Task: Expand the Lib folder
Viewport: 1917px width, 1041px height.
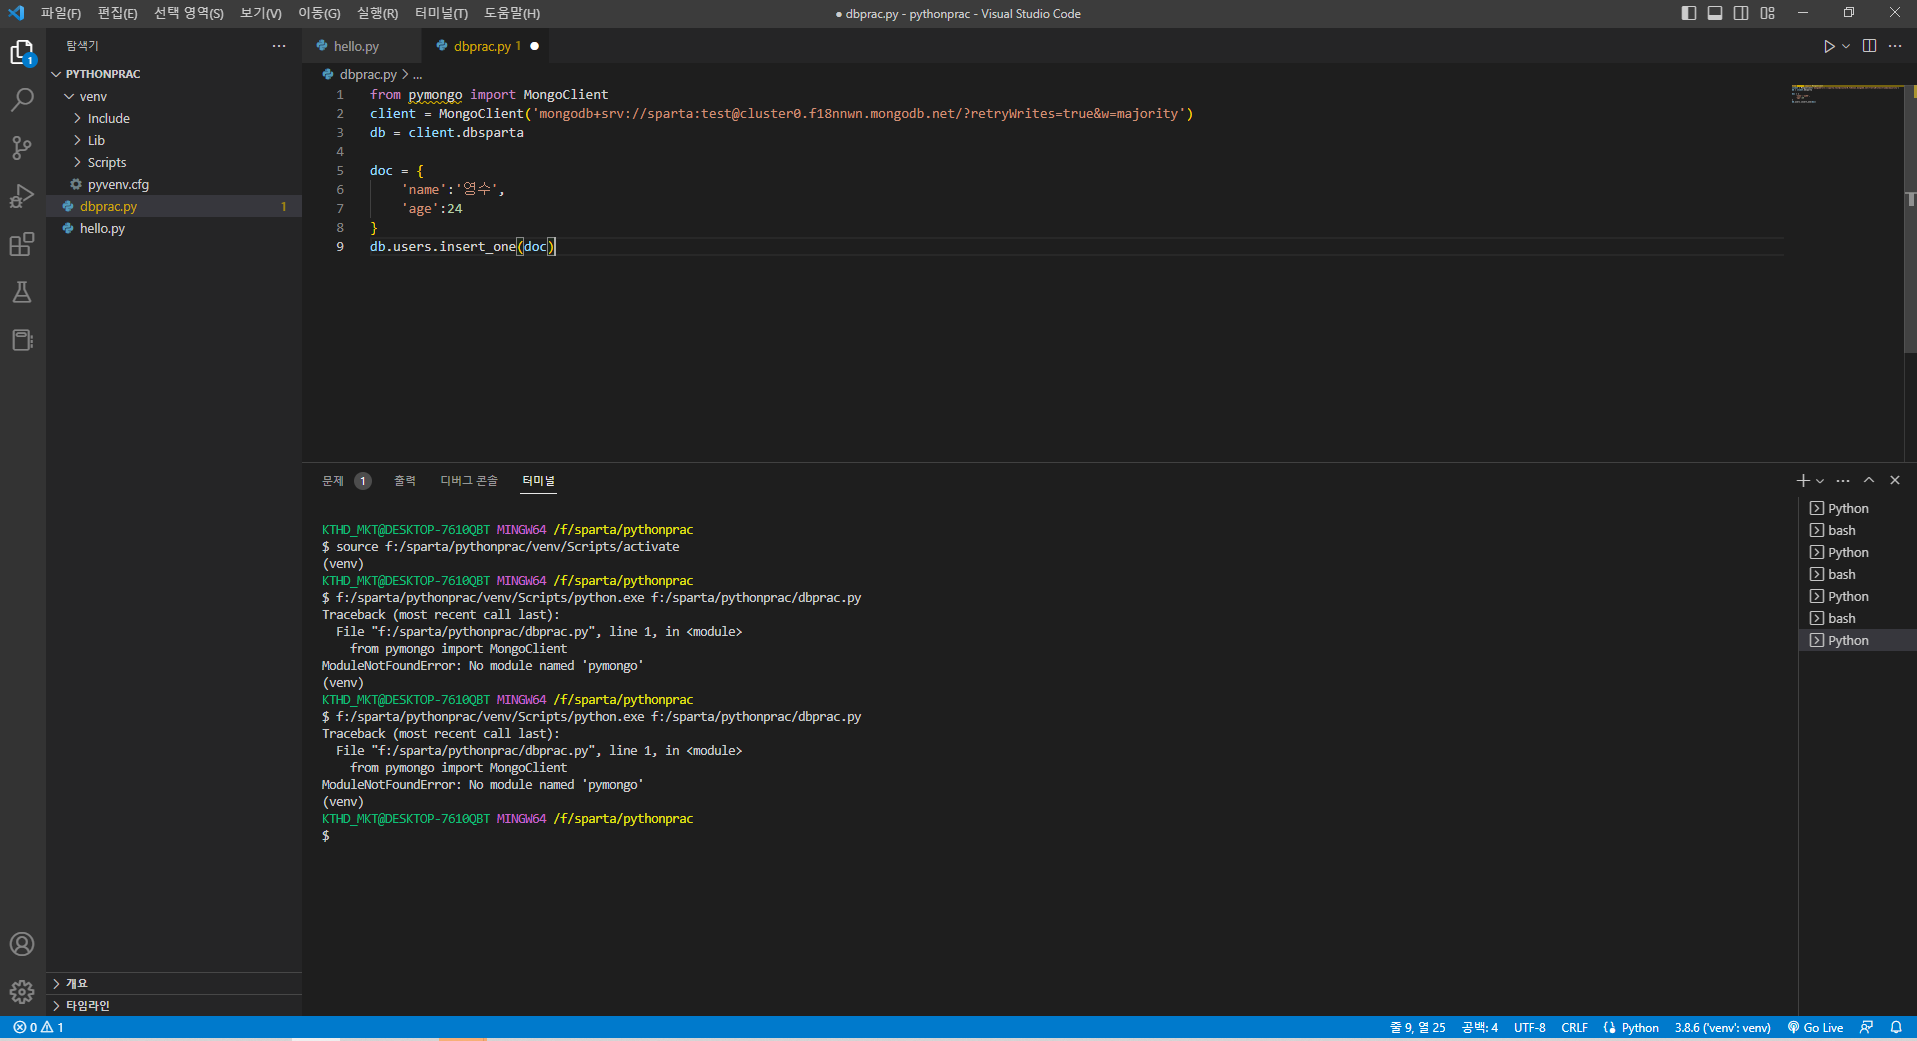Action: 174,140
